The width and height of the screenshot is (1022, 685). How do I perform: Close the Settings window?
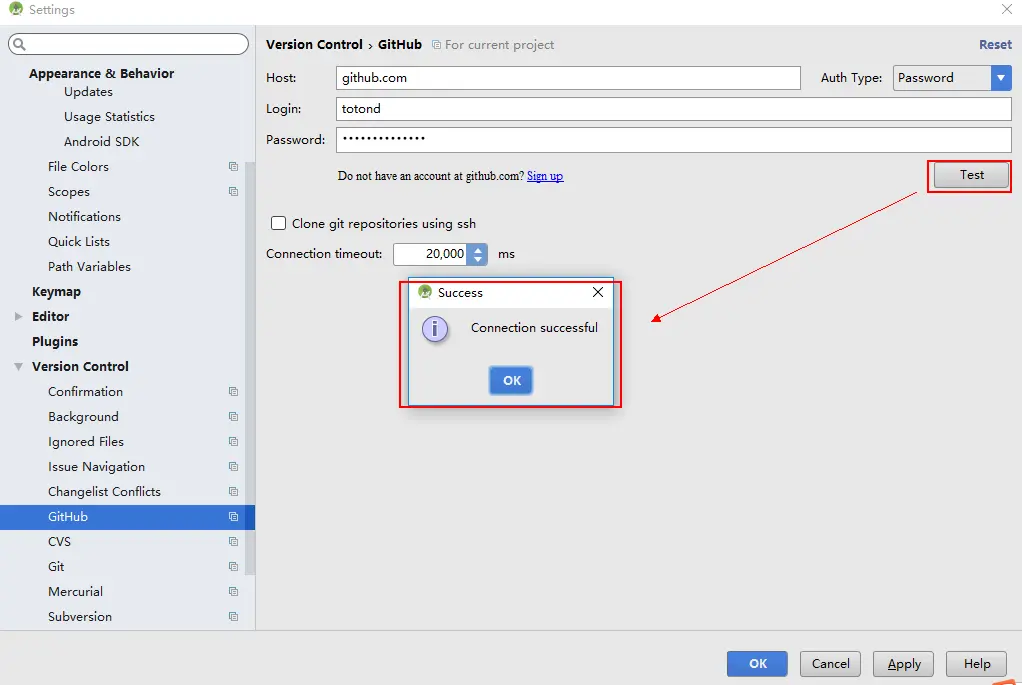(1006, 9)
